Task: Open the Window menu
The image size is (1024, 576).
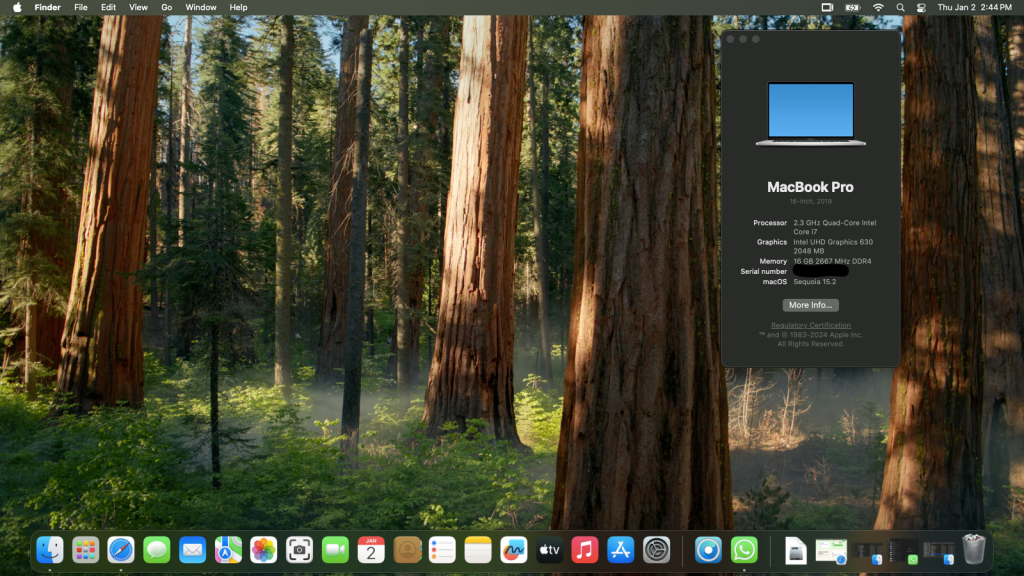Action: (x=201, y=7)
